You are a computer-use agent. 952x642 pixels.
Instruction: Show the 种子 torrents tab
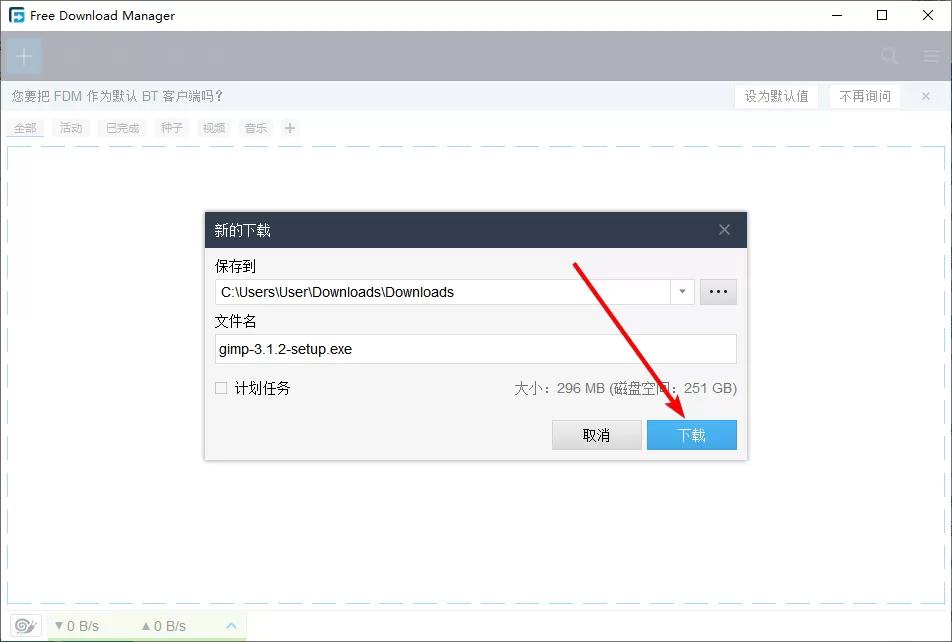click(172, 128)
